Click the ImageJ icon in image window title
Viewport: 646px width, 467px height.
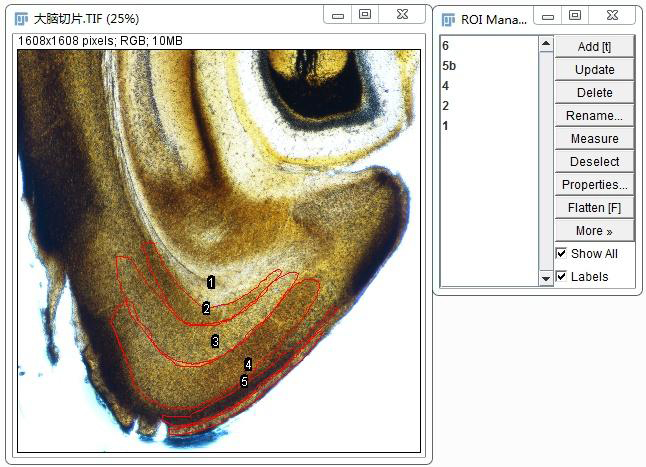pos(21,18)
